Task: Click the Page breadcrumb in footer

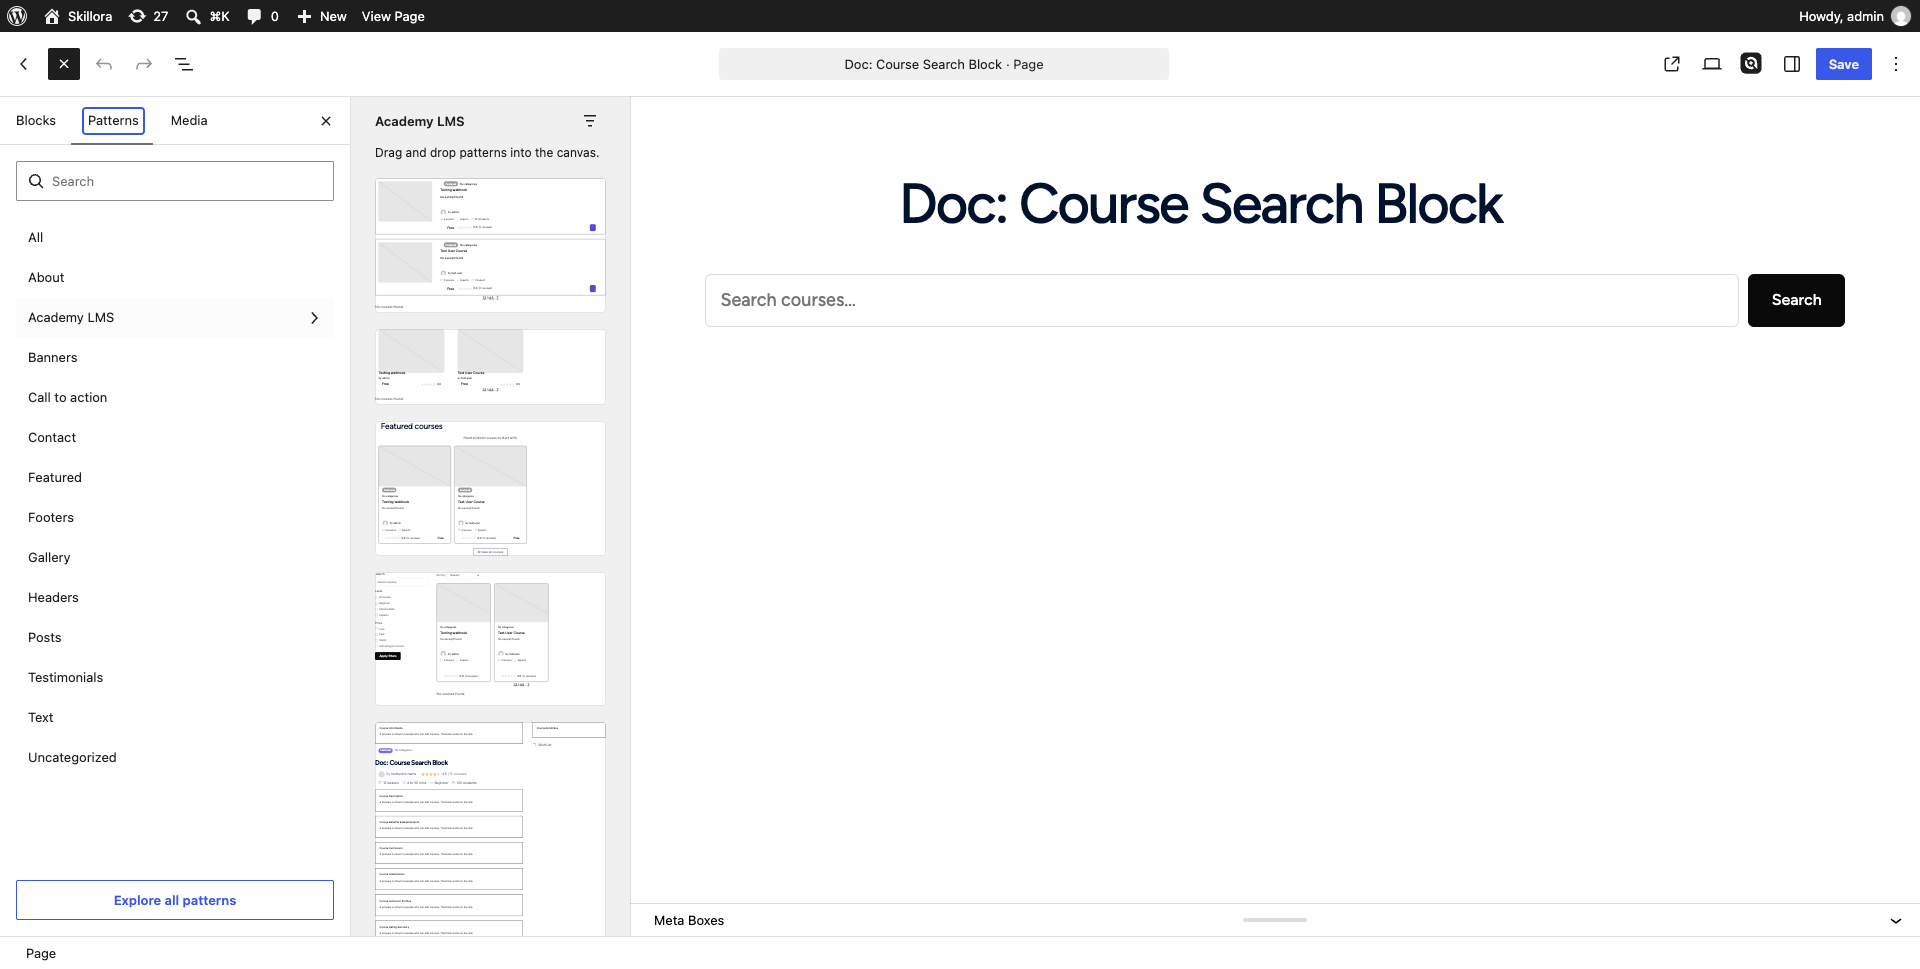Action: pos(41,953)
